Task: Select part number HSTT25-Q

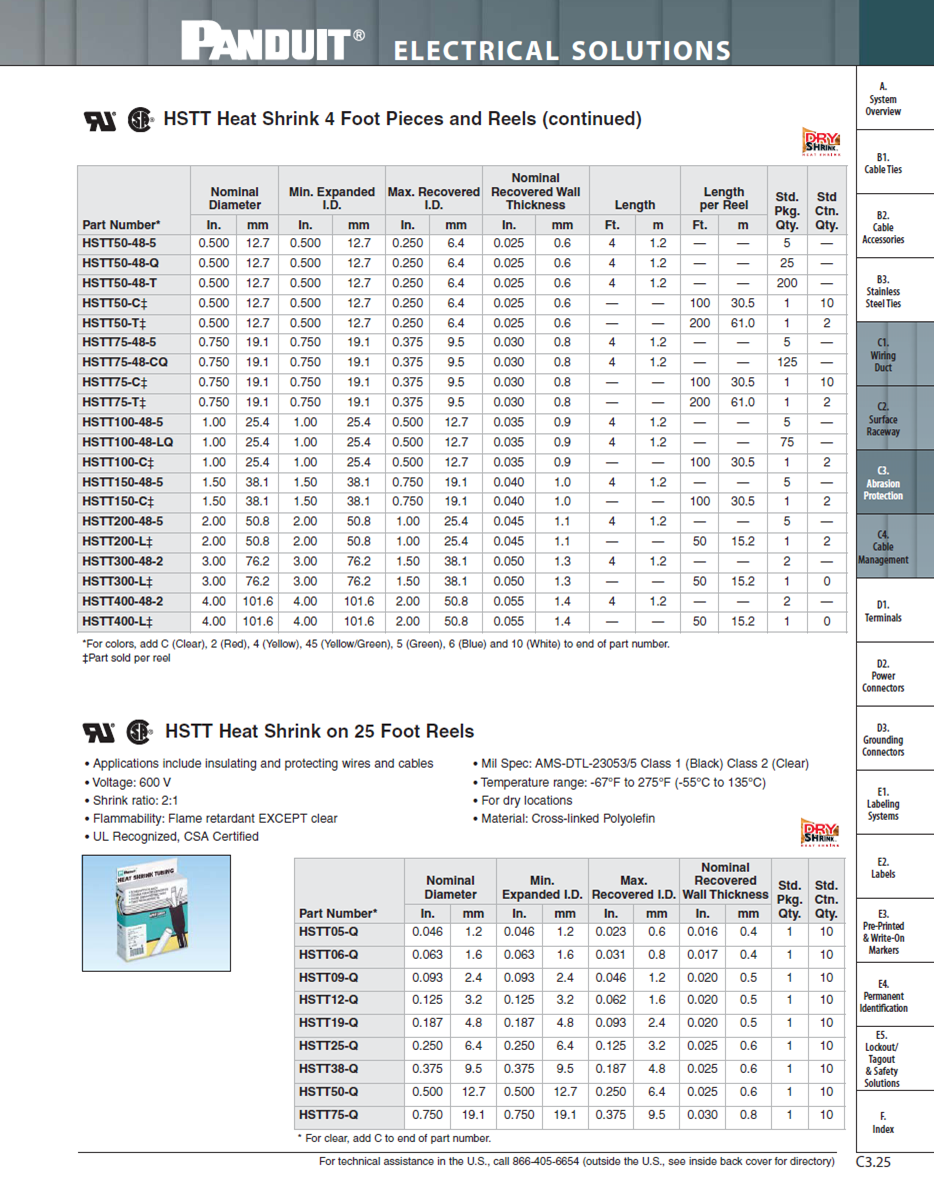Action: point(329,1046)
